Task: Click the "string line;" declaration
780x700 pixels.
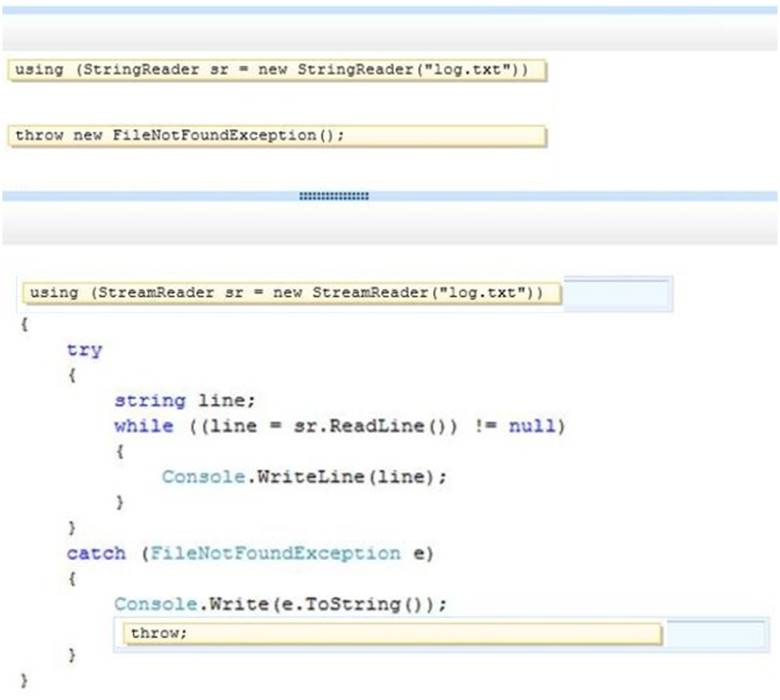Action: 185,400
